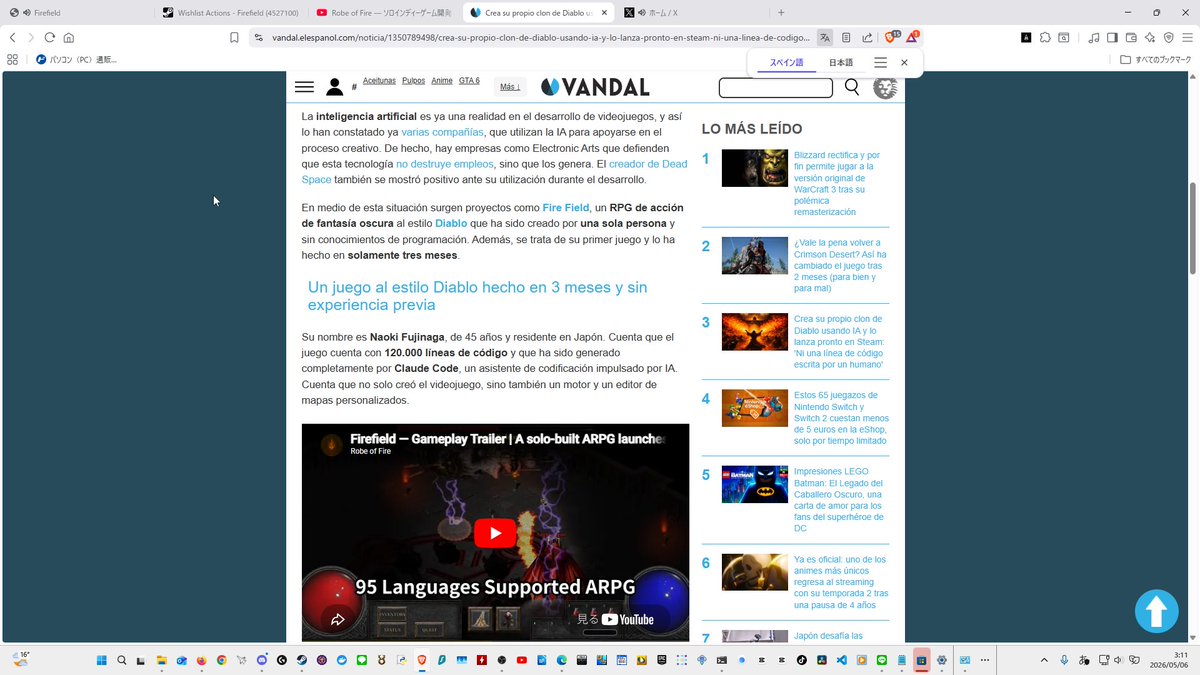Select 日本語 in translate popup
Image resolution: width=1200 pixels, height=675 pixels.
[x=841, y=62]
